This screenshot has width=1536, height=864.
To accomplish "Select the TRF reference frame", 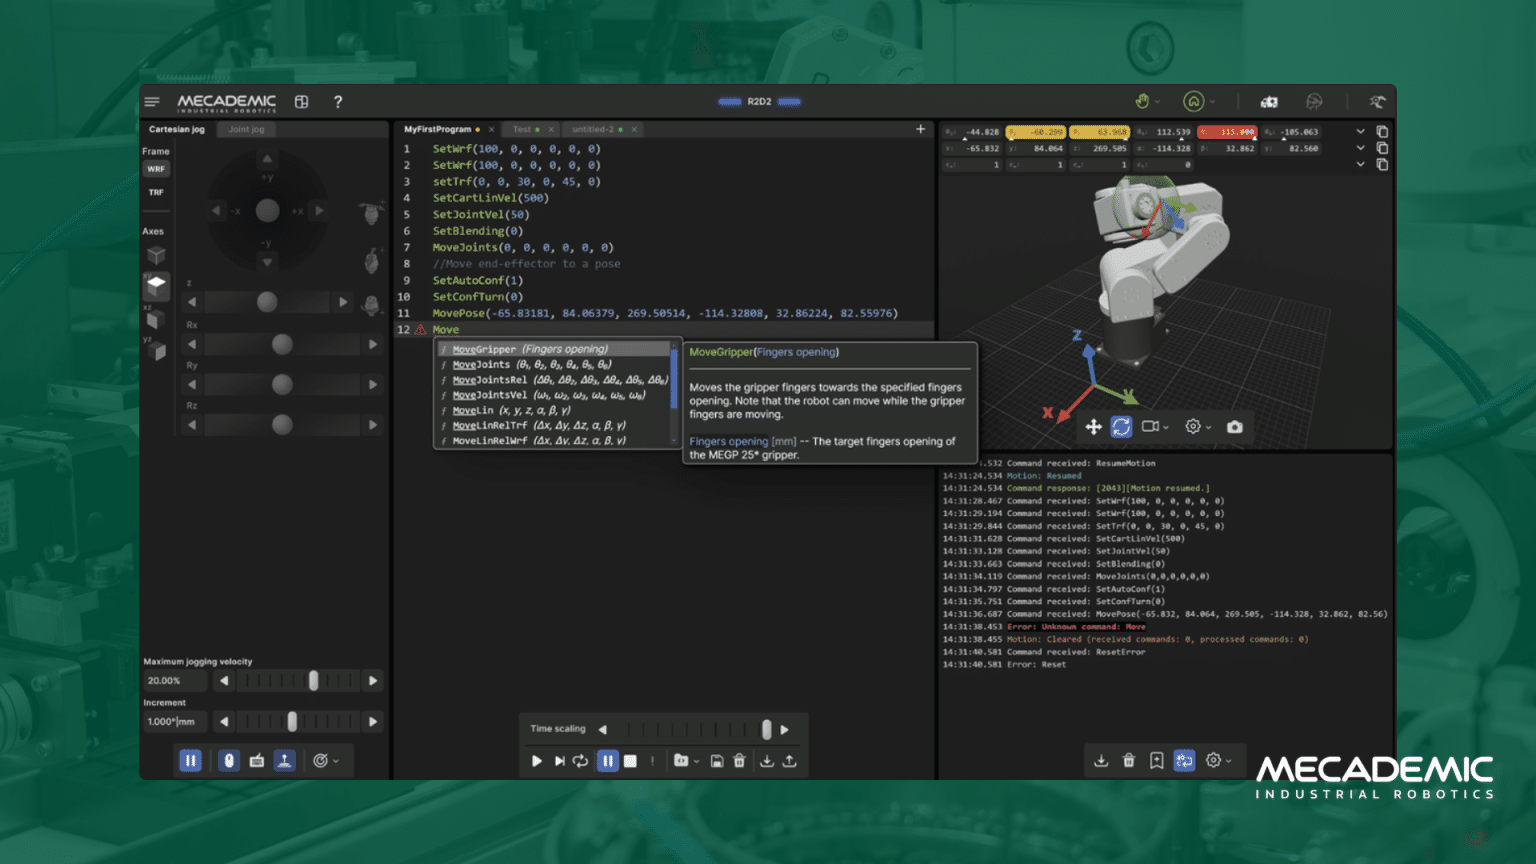I will pyautogui.click(x=156, y=192).
